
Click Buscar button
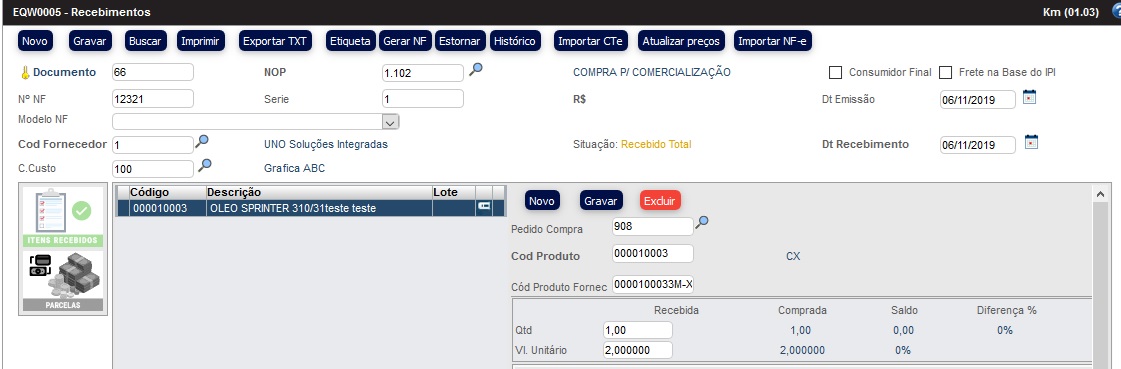(x=146, y=41)
